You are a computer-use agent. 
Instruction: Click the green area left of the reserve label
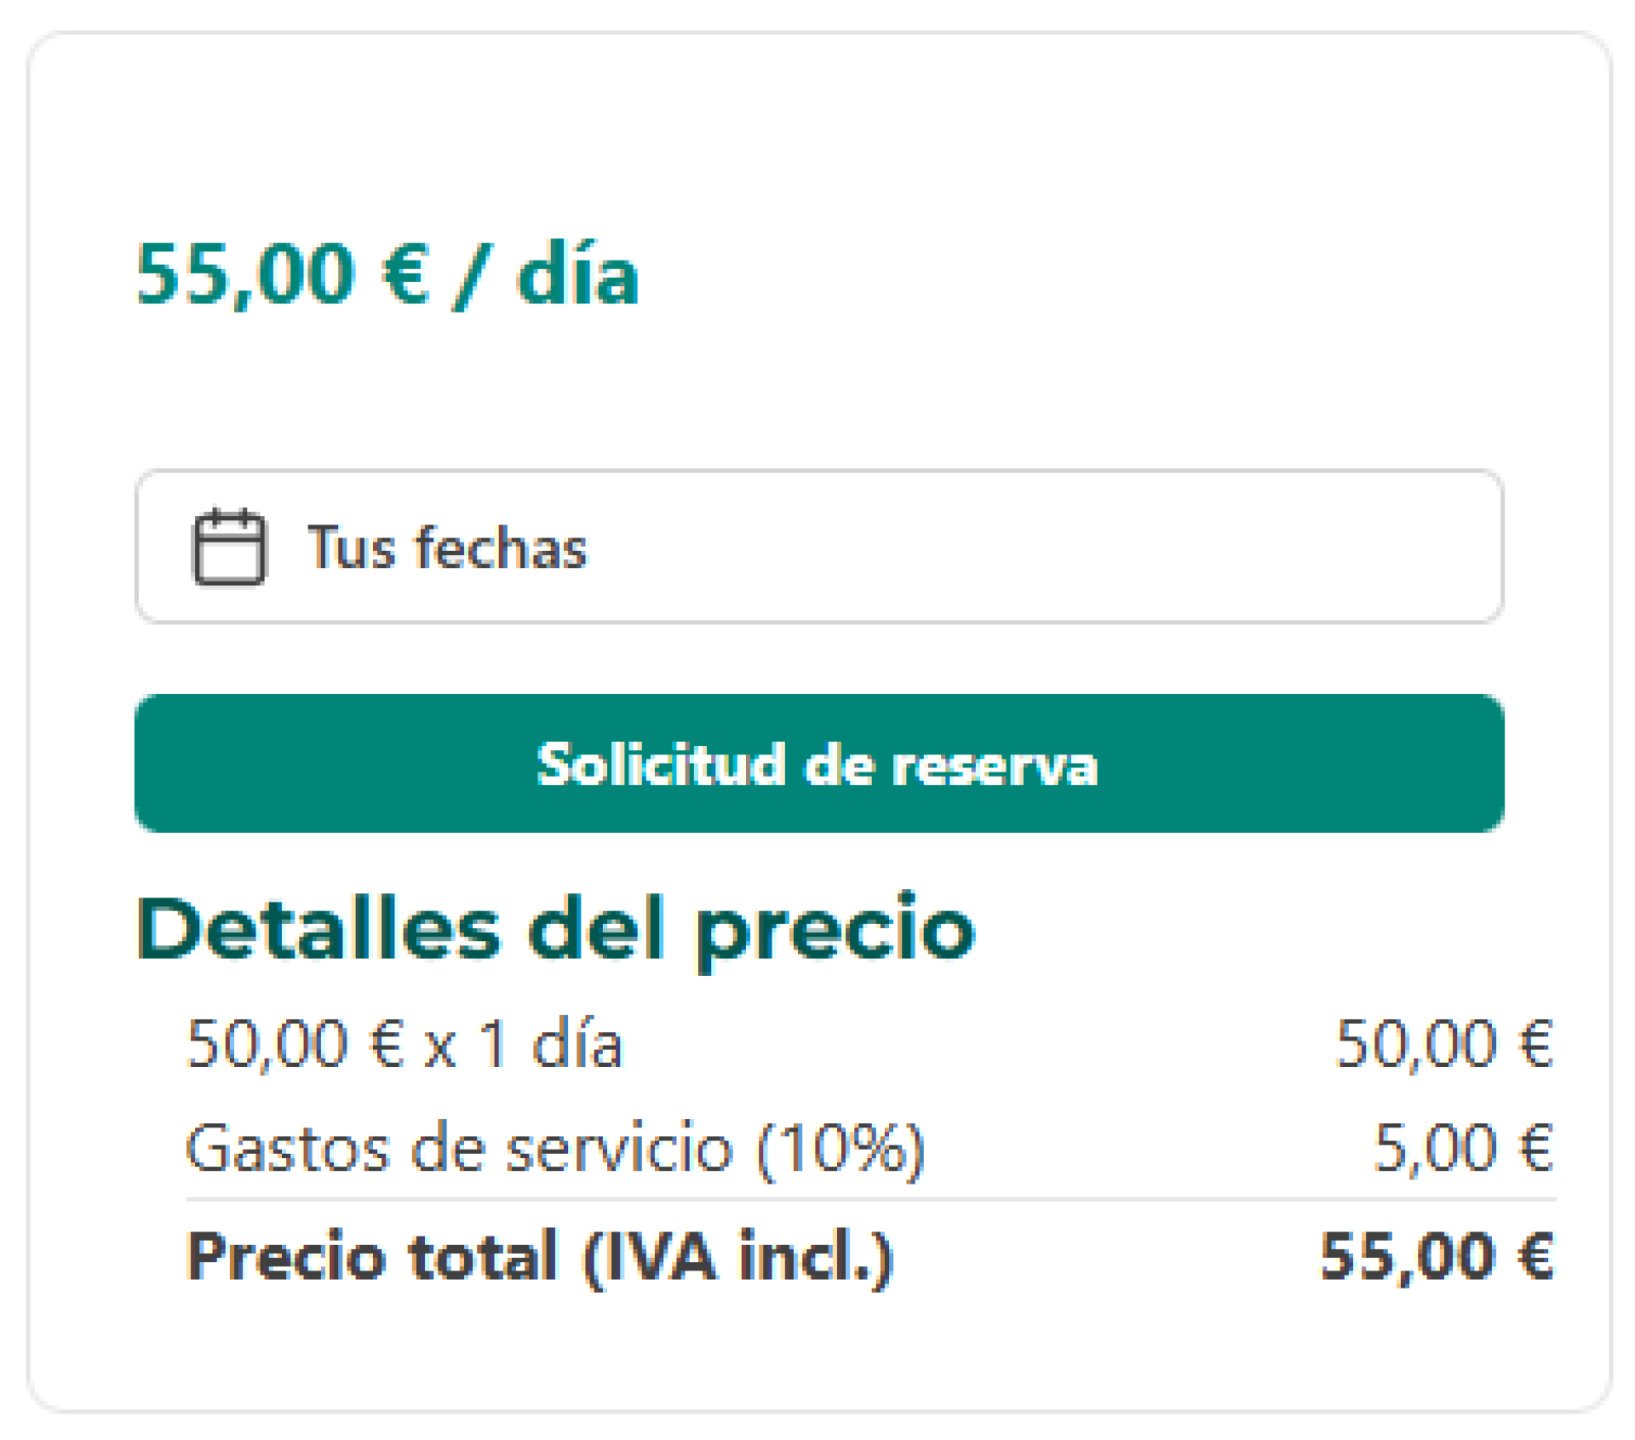pyautogui.click(x=320, y=765)
